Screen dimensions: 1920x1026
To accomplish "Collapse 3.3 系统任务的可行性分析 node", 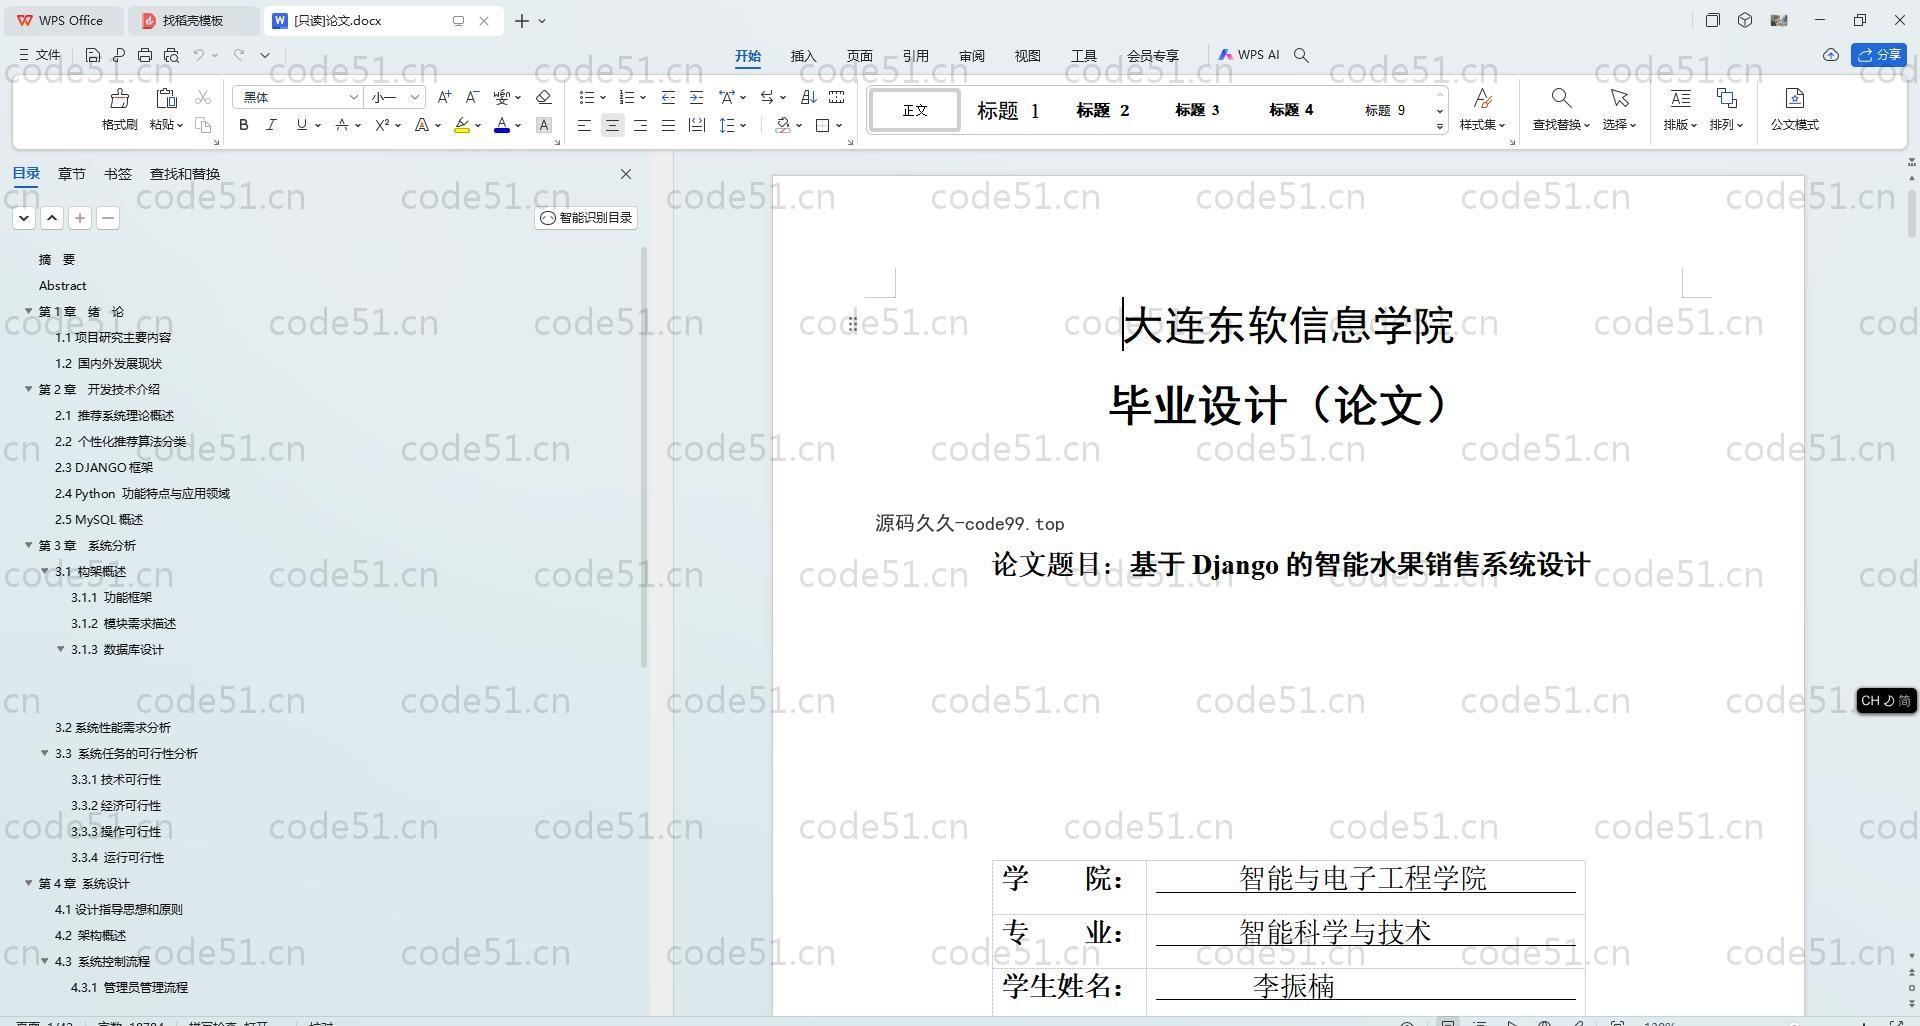I will coord(45,753).
